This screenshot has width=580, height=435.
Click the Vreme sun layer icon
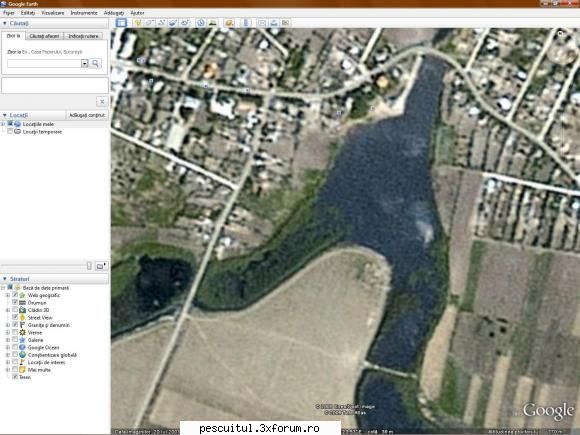22,333
